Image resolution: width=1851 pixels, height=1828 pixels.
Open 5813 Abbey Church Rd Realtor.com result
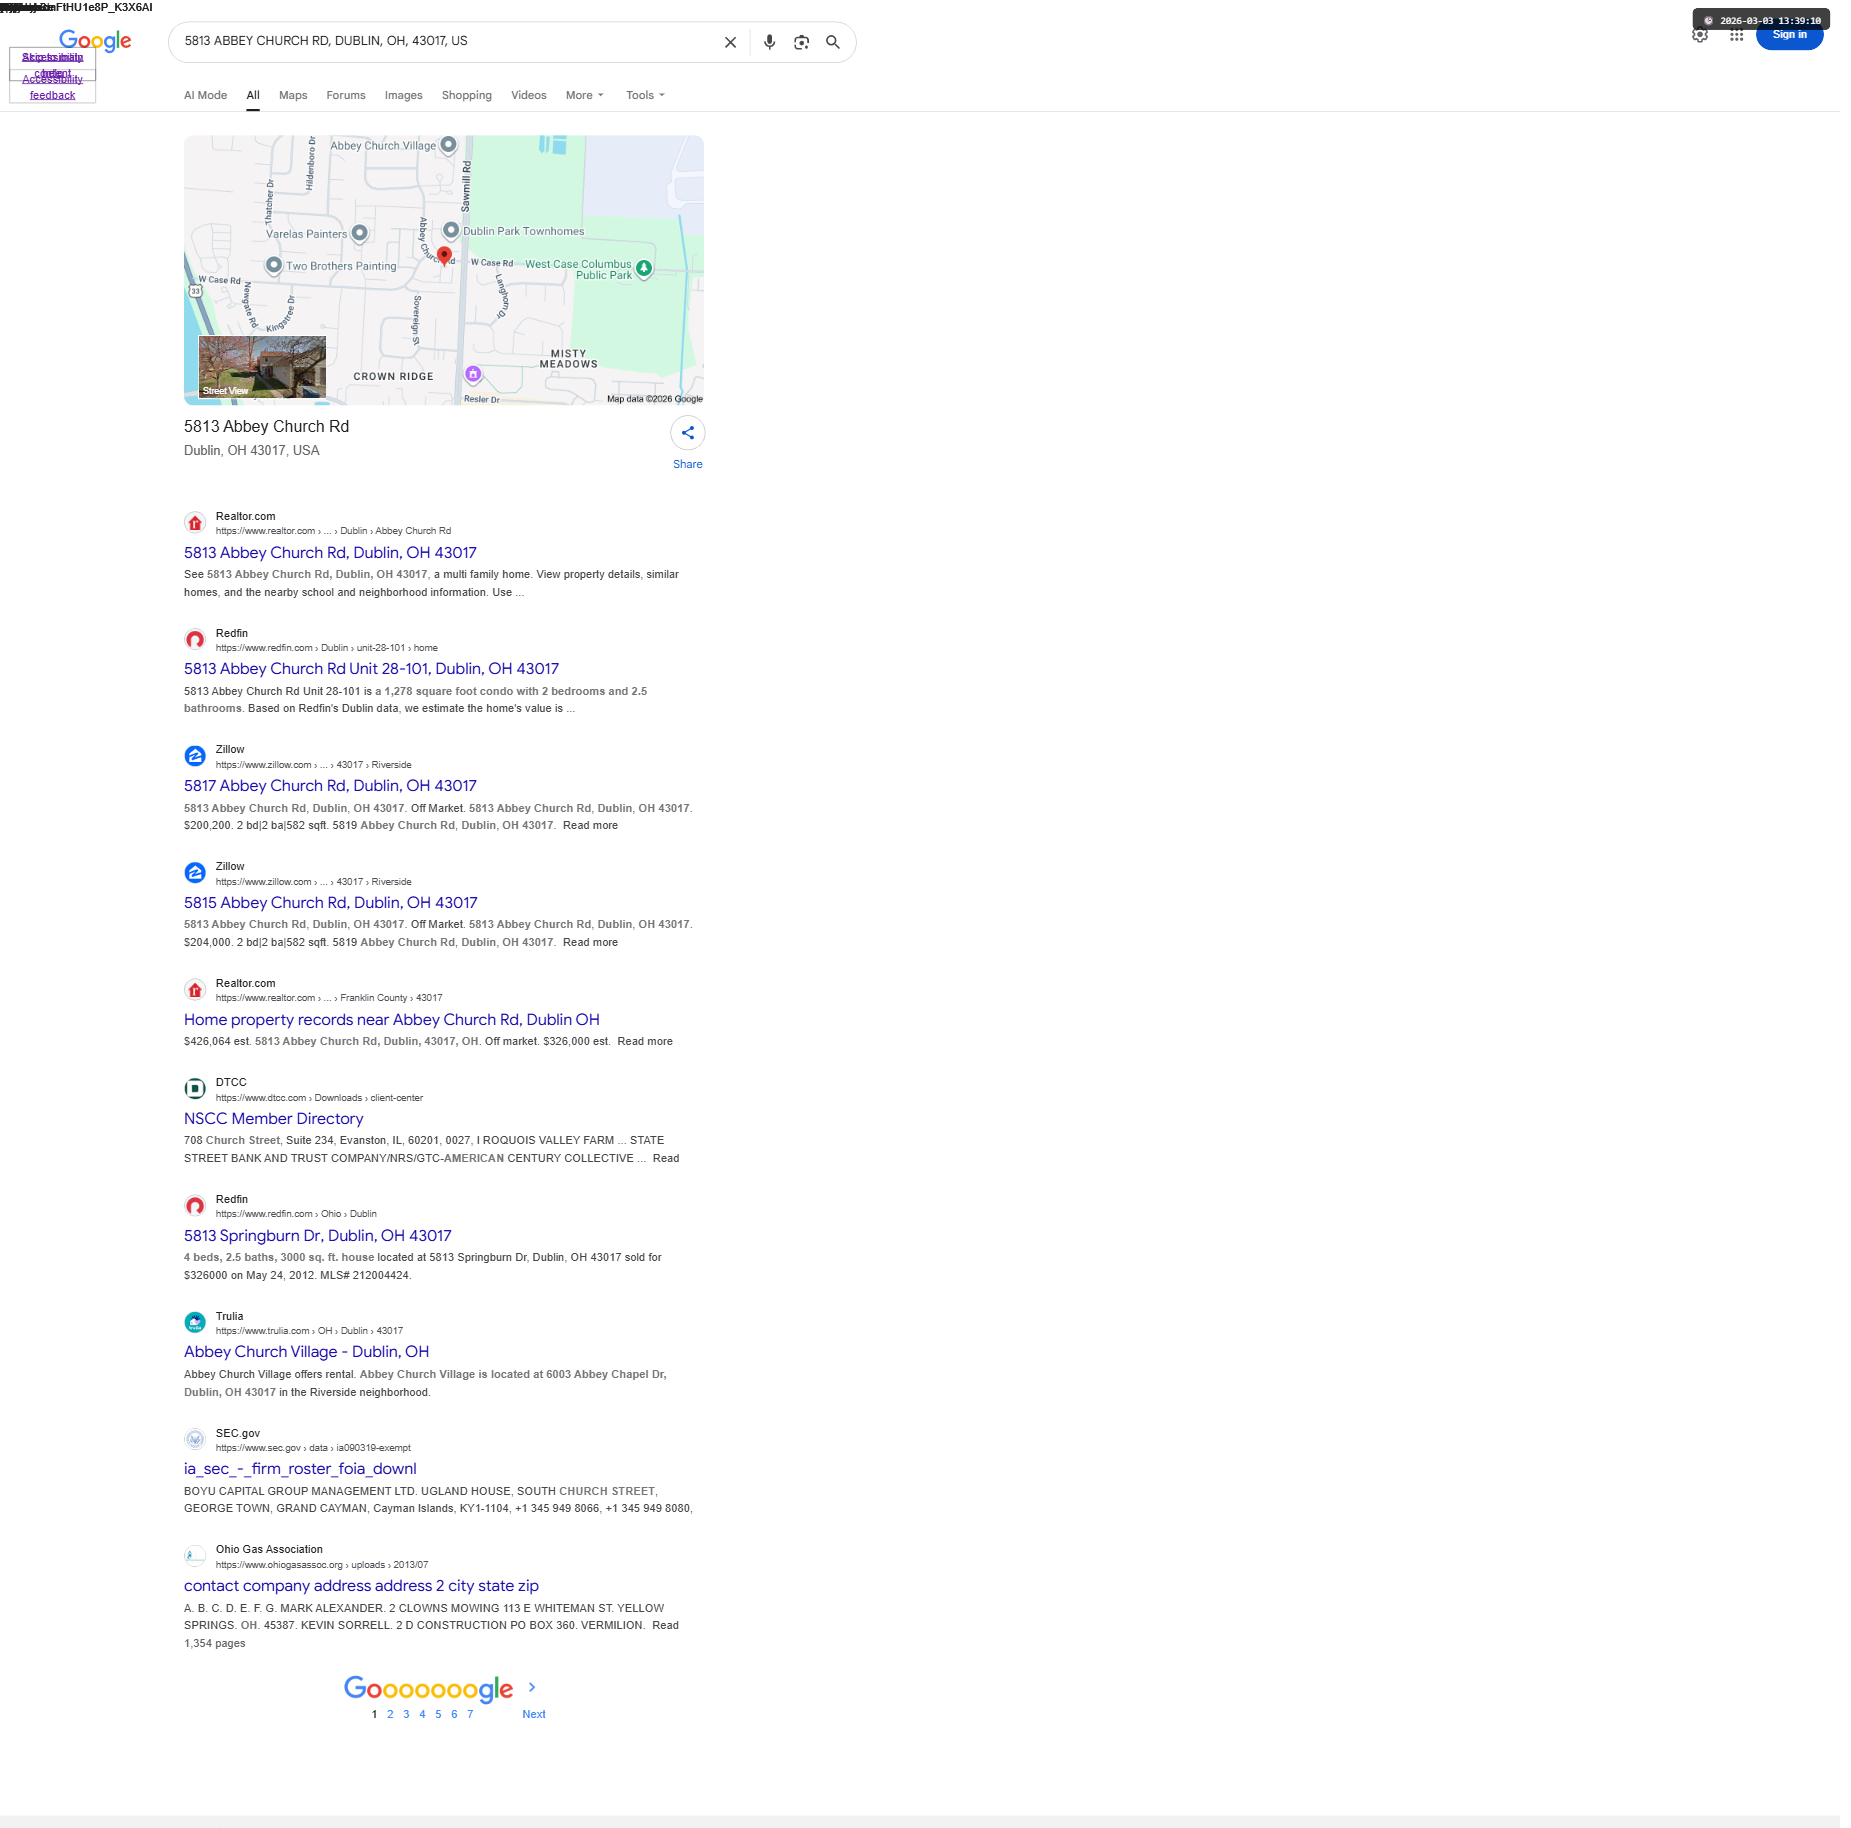330,553
